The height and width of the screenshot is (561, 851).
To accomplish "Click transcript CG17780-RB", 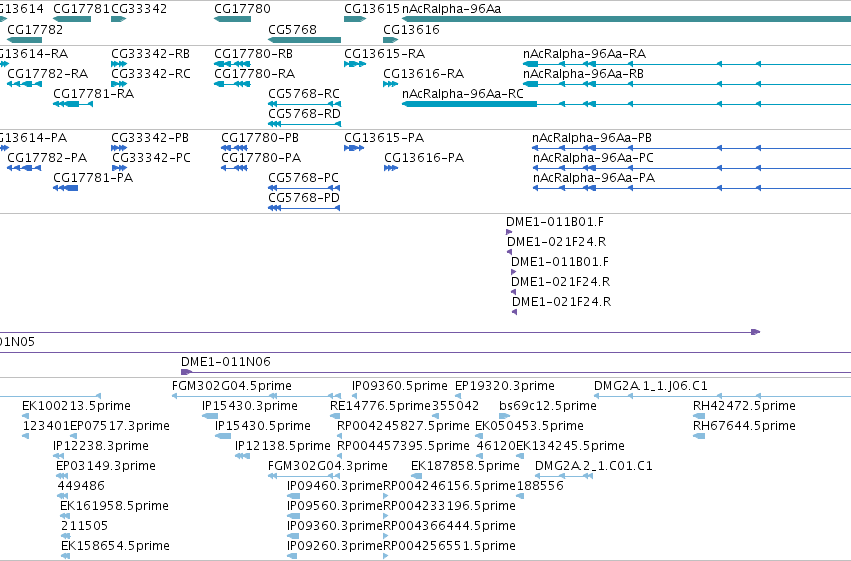I will point(253,54).
